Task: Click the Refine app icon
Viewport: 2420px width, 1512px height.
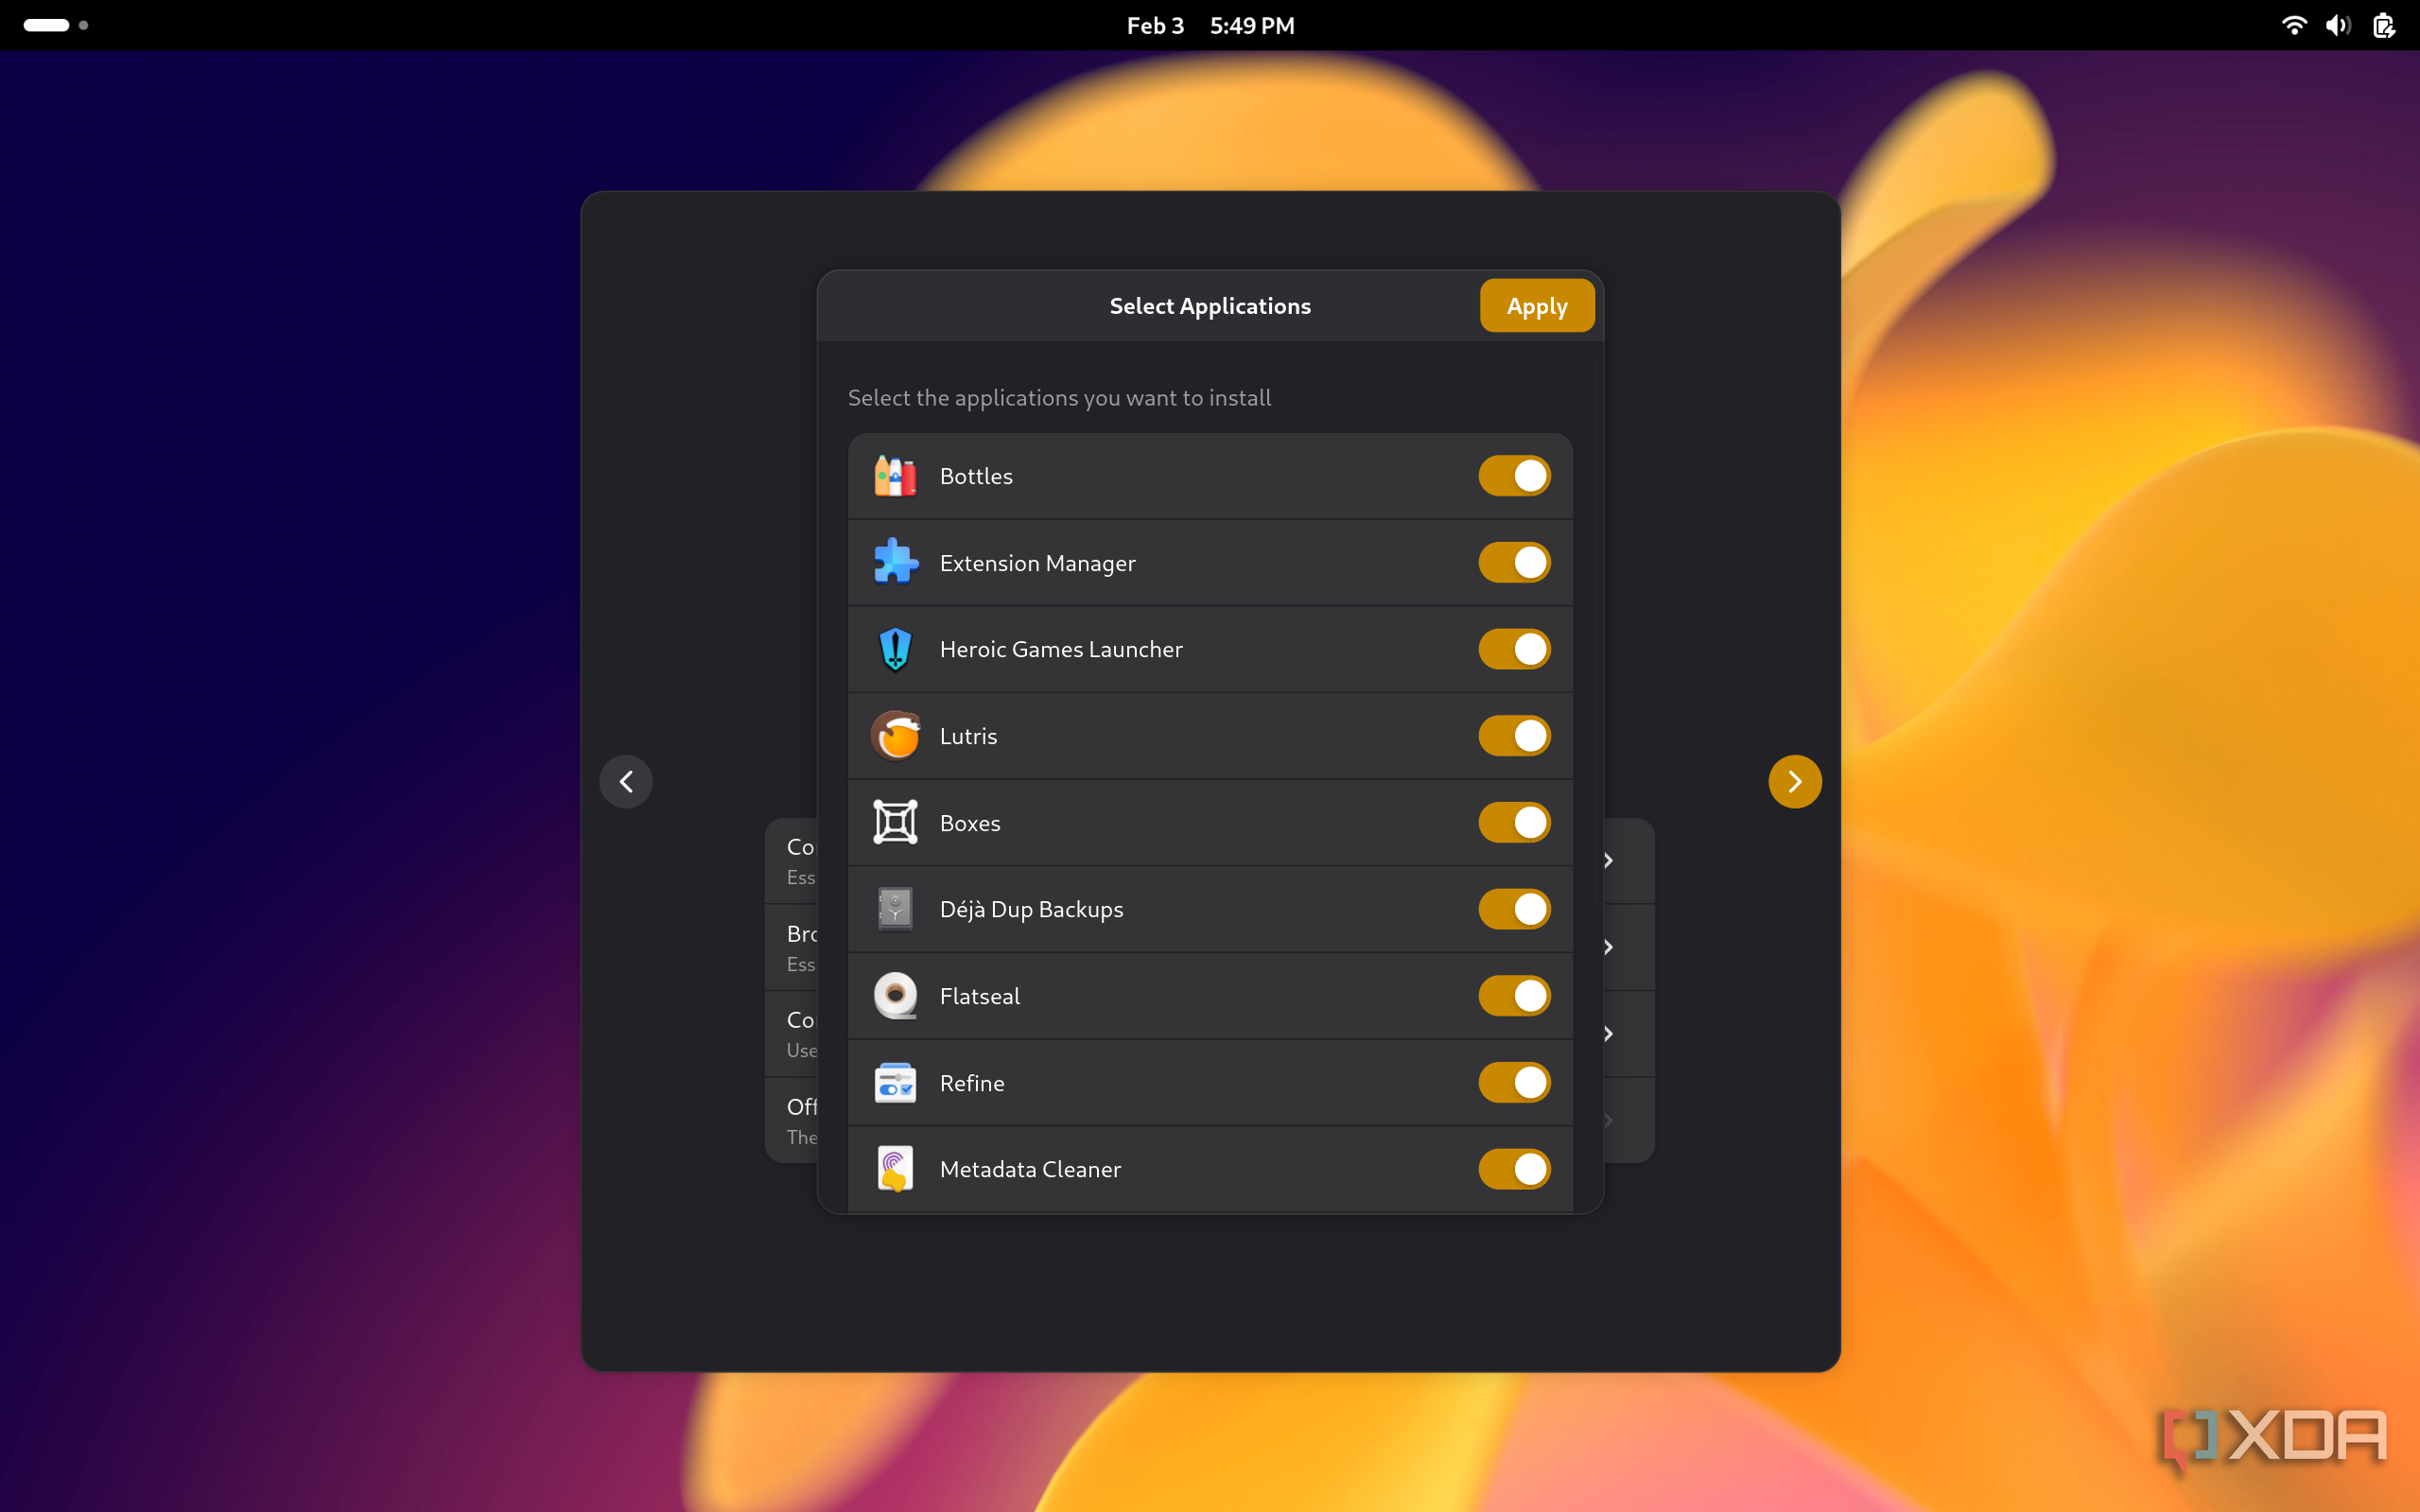Action: click(x=895, y=1082)
